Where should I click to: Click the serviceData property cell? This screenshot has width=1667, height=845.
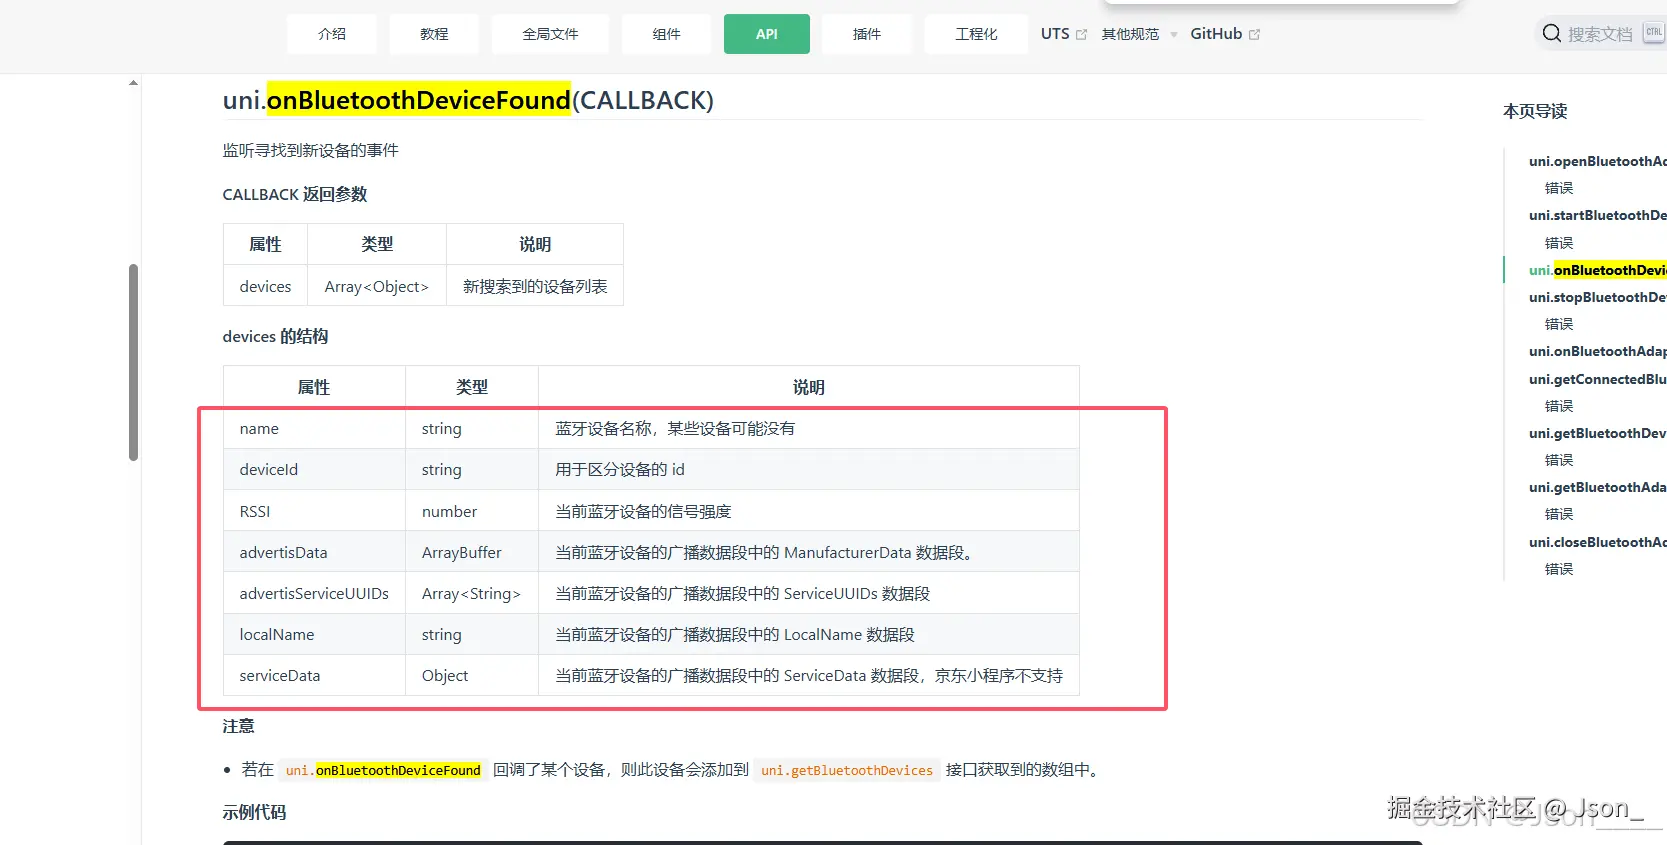314,675
